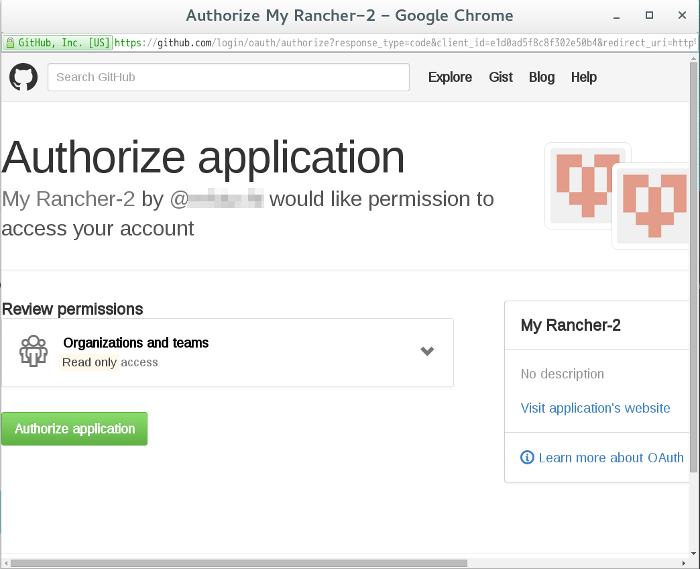700x569 pixels.
Task: Select the github.com URL in address bar
Action: [x=404, y=43]
